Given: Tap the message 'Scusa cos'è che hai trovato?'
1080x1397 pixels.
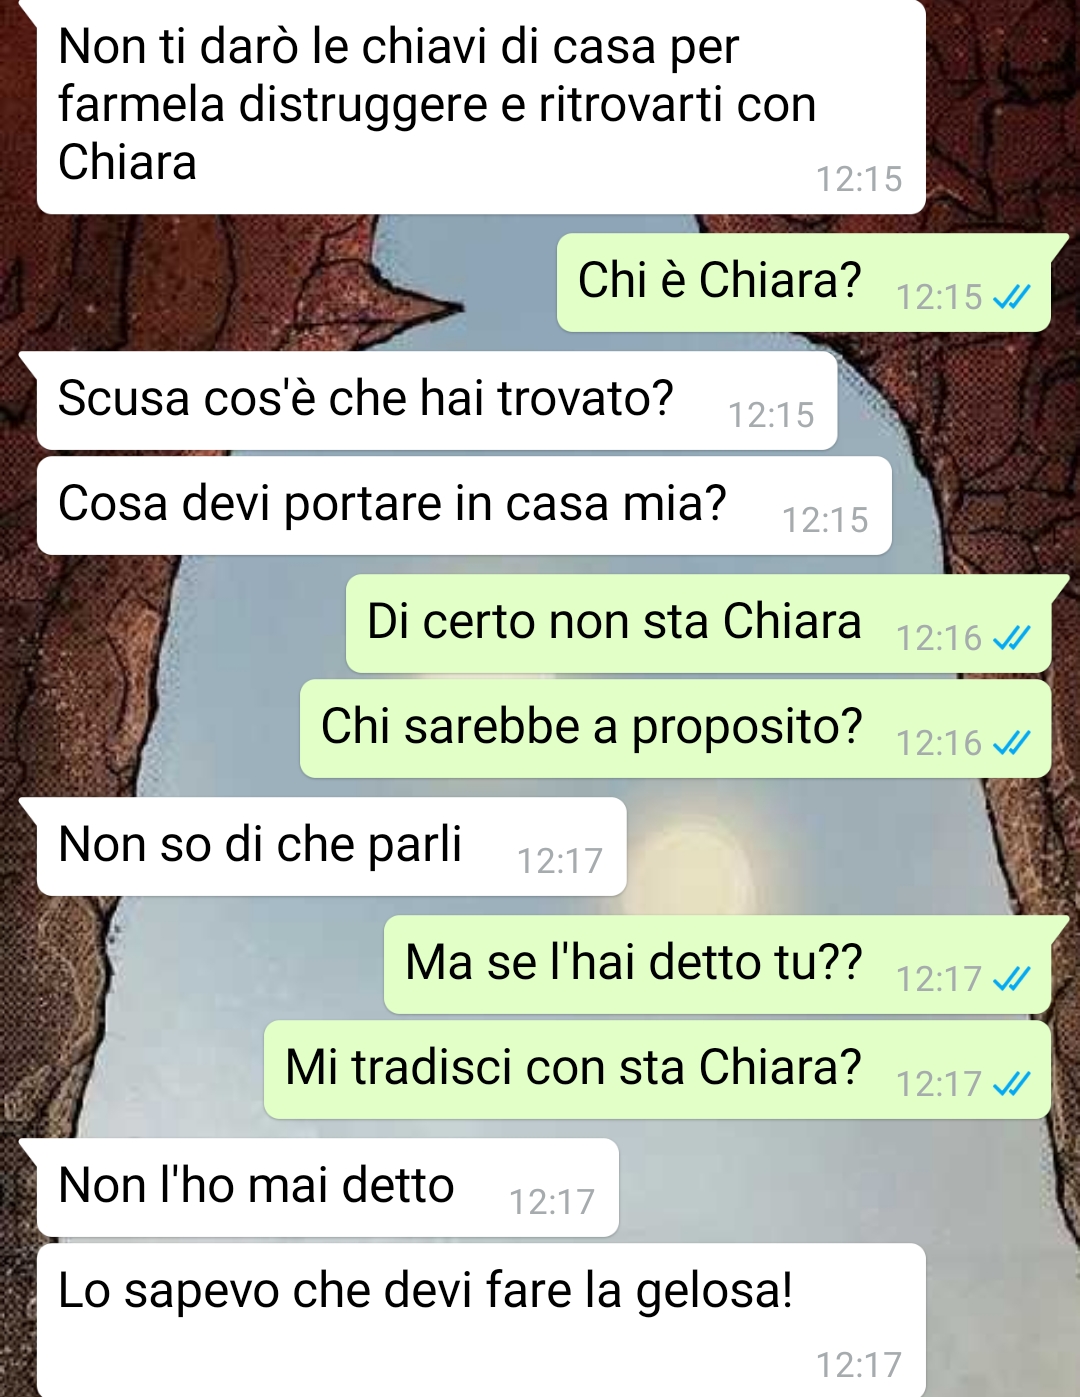Looking at the screenshot, I should point(436,400).
